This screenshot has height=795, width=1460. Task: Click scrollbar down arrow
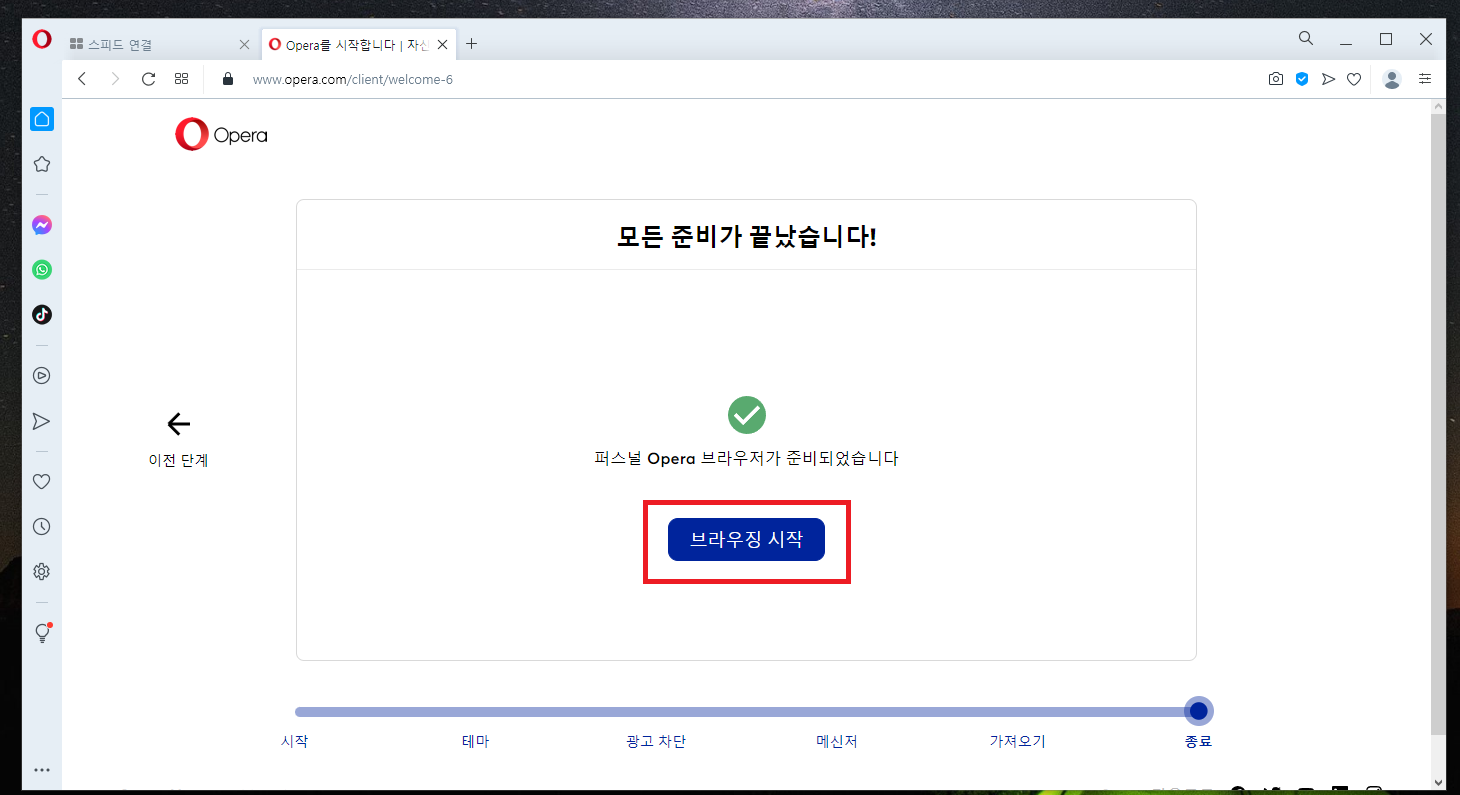1438,783
